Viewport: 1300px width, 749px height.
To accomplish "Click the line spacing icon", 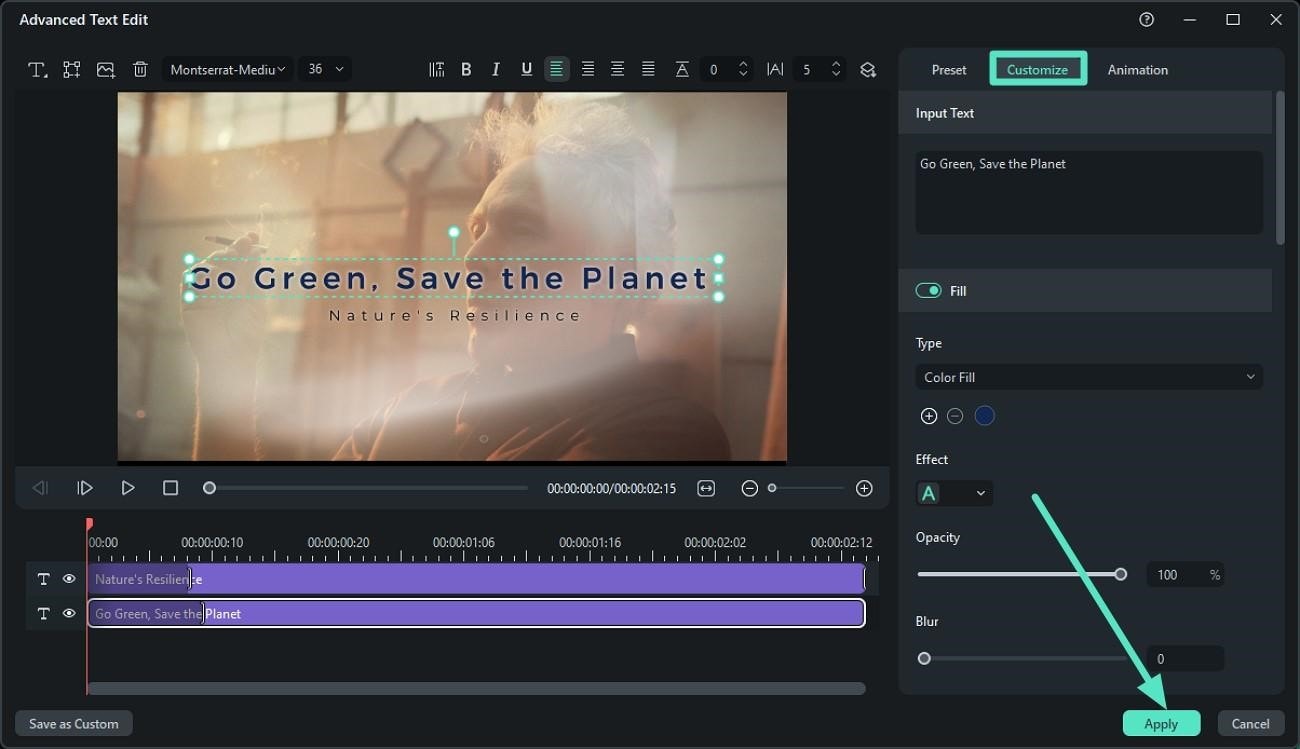I will coord(682,70).
